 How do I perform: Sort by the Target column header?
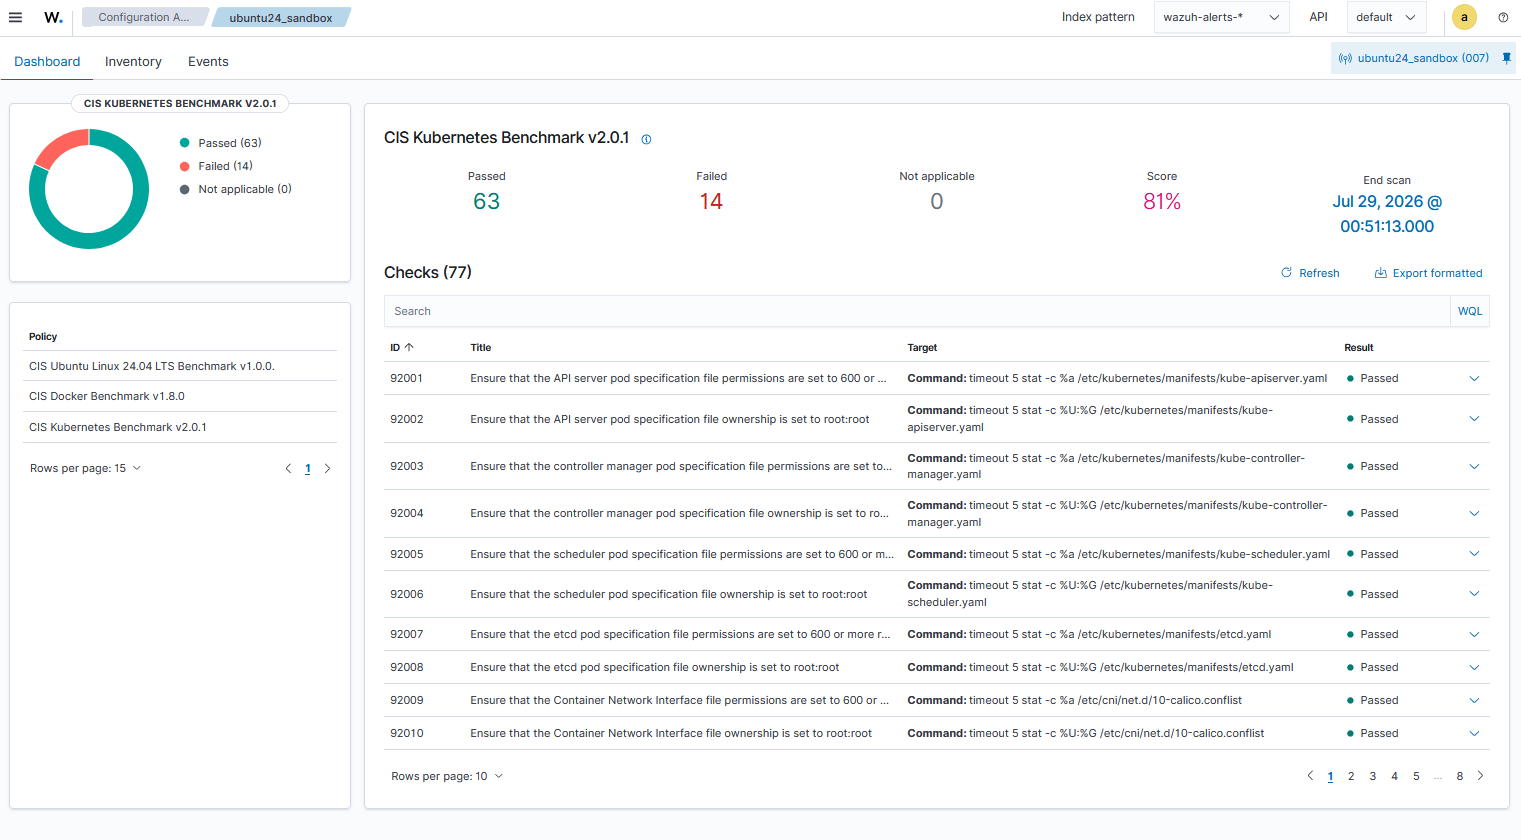922,347
